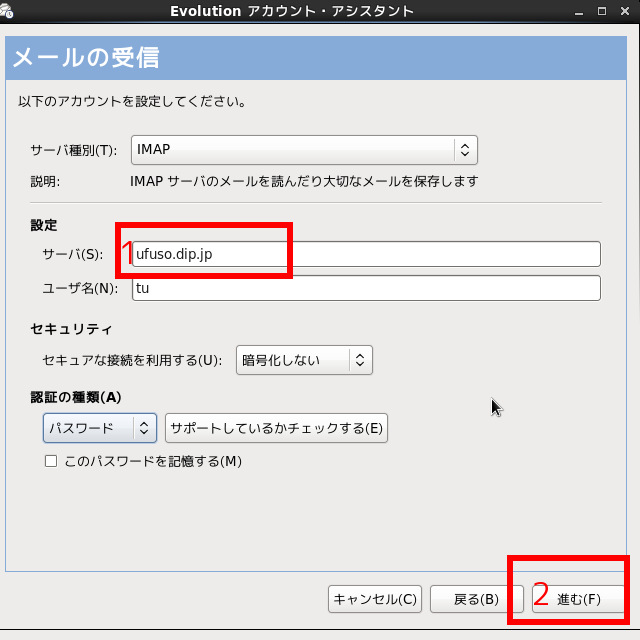This screenshot has height=640, width=640.
Task: Maximize the account assistant window
Action: [x=603, y=11]
